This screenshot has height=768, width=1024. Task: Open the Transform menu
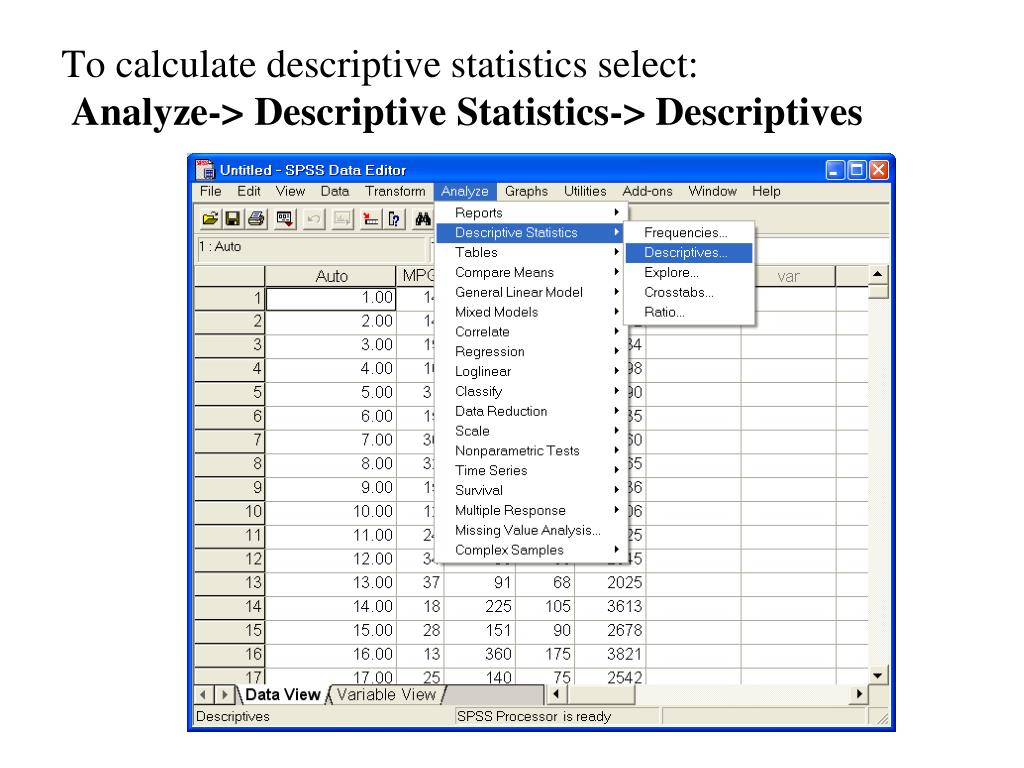(395, 191)
